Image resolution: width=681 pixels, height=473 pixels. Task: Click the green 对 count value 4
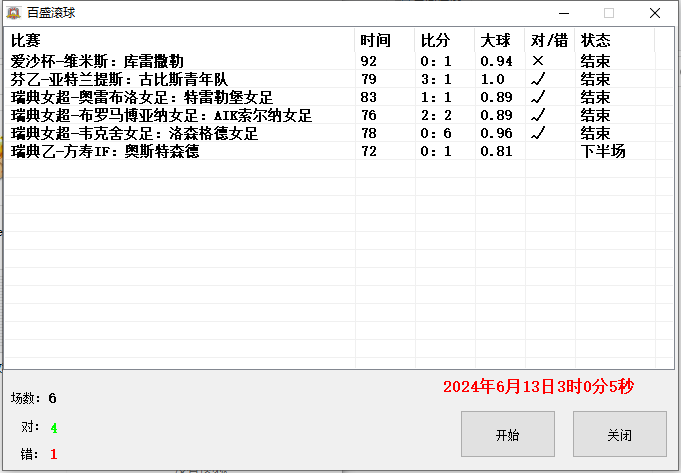click(x=54, y=428)
